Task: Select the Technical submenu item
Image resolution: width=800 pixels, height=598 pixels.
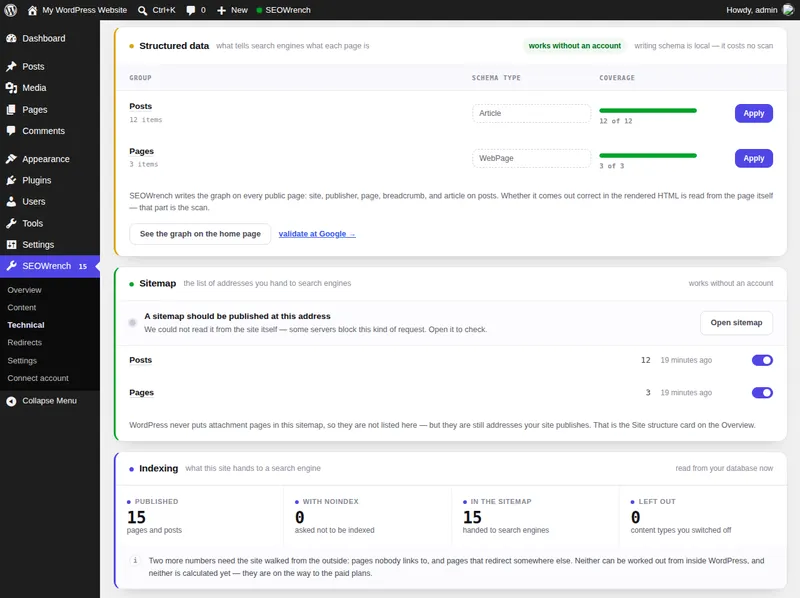Action: tap(26, 325)
